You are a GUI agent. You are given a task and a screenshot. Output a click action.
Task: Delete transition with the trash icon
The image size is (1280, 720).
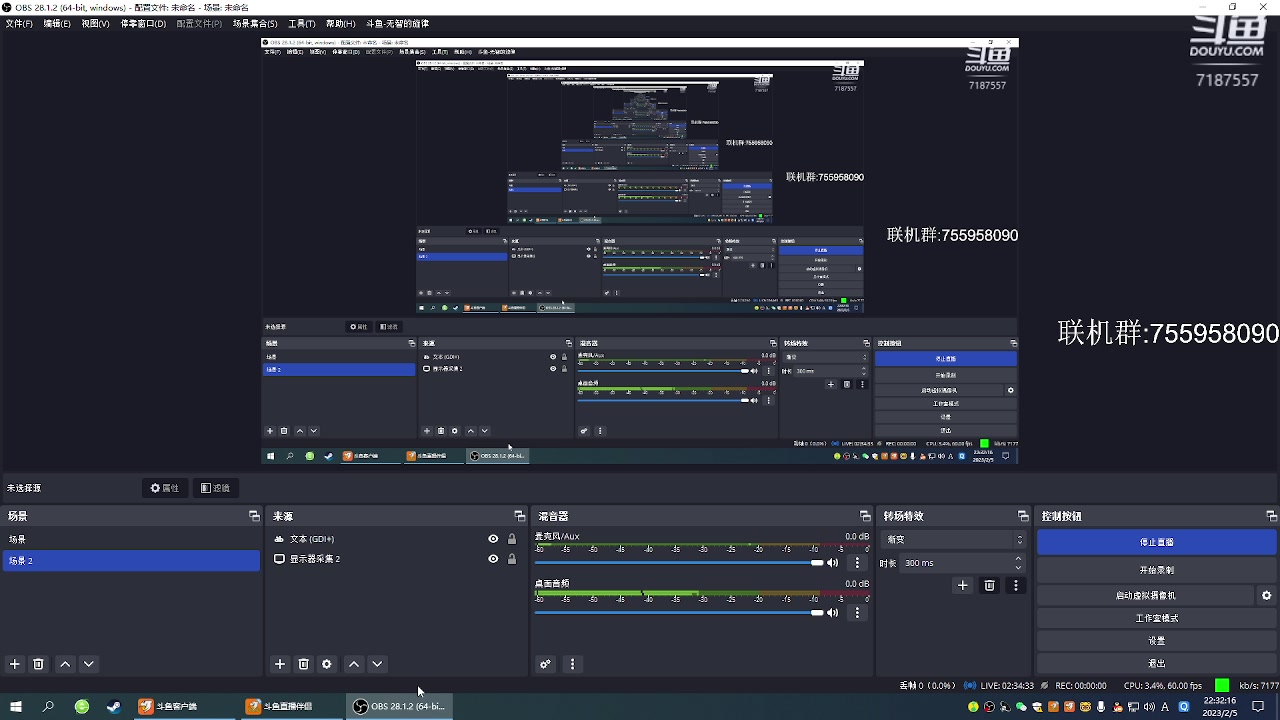(990, 586)
